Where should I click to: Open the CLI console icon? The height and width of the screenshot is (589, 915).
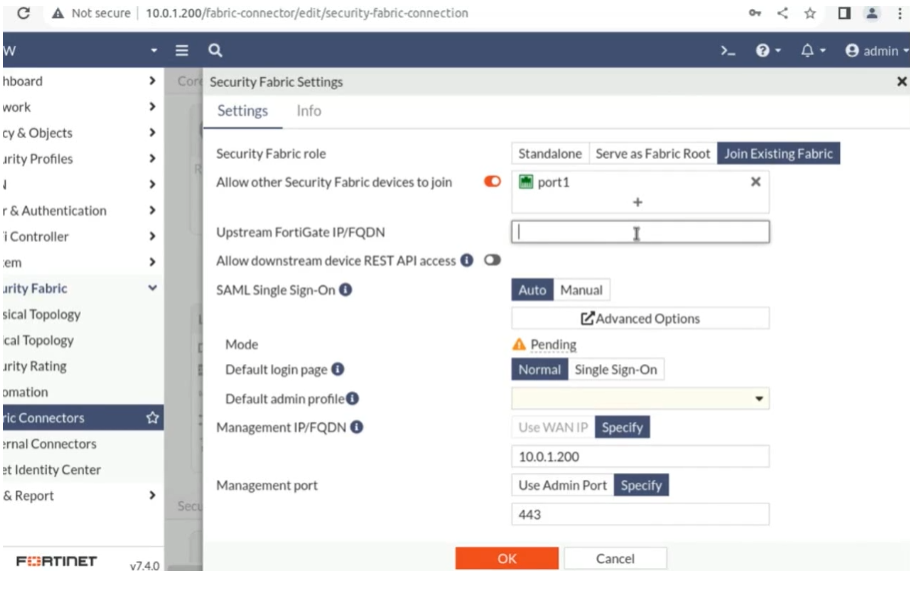[728, 51]
